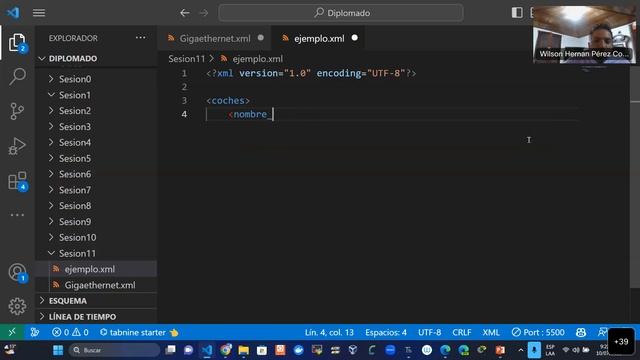Open the Manage gear icon
Viewport: 640px width, 360px height.
pyautogui.click(x=17, y=306)
